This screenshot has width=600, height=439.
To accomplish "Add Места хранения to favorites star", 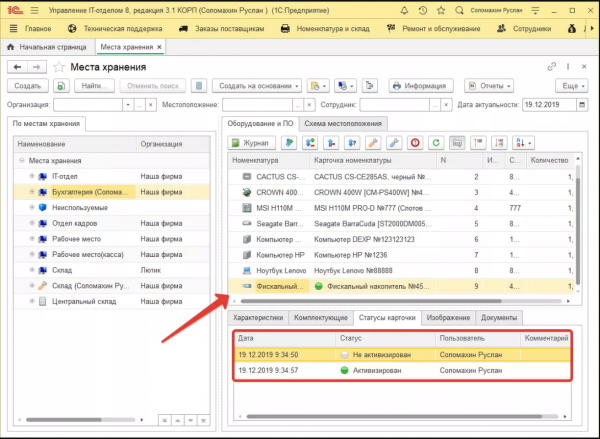I will 59,67.
